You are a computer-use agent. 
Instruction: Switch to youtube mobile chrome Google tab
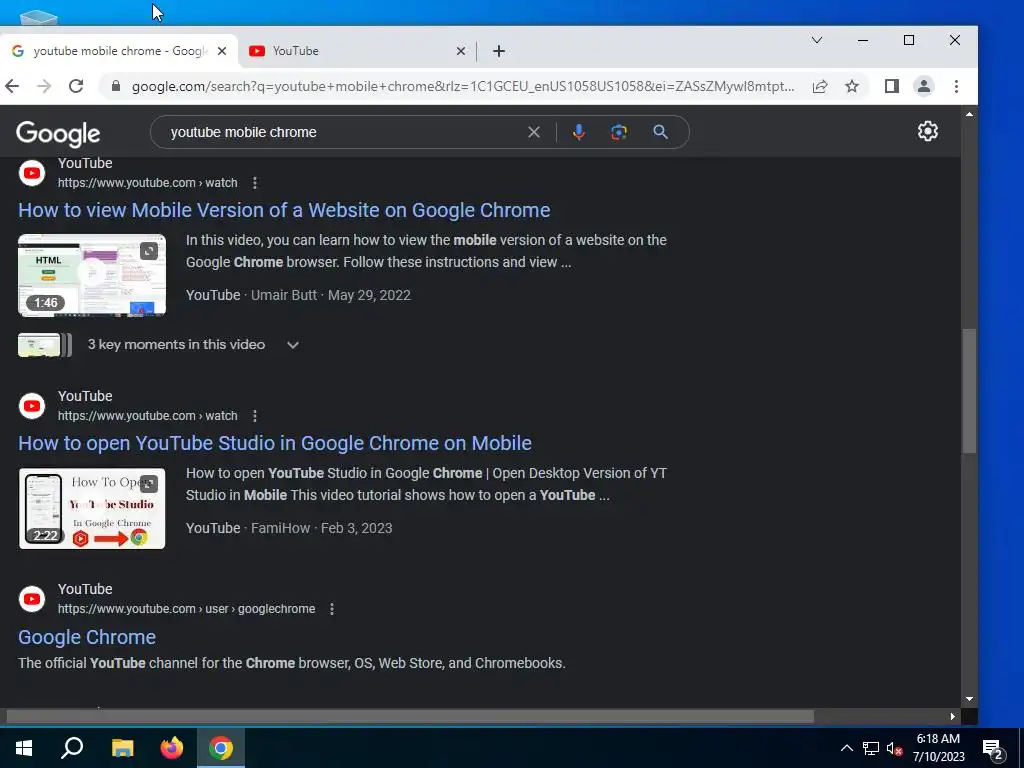(x=119, y=51)
